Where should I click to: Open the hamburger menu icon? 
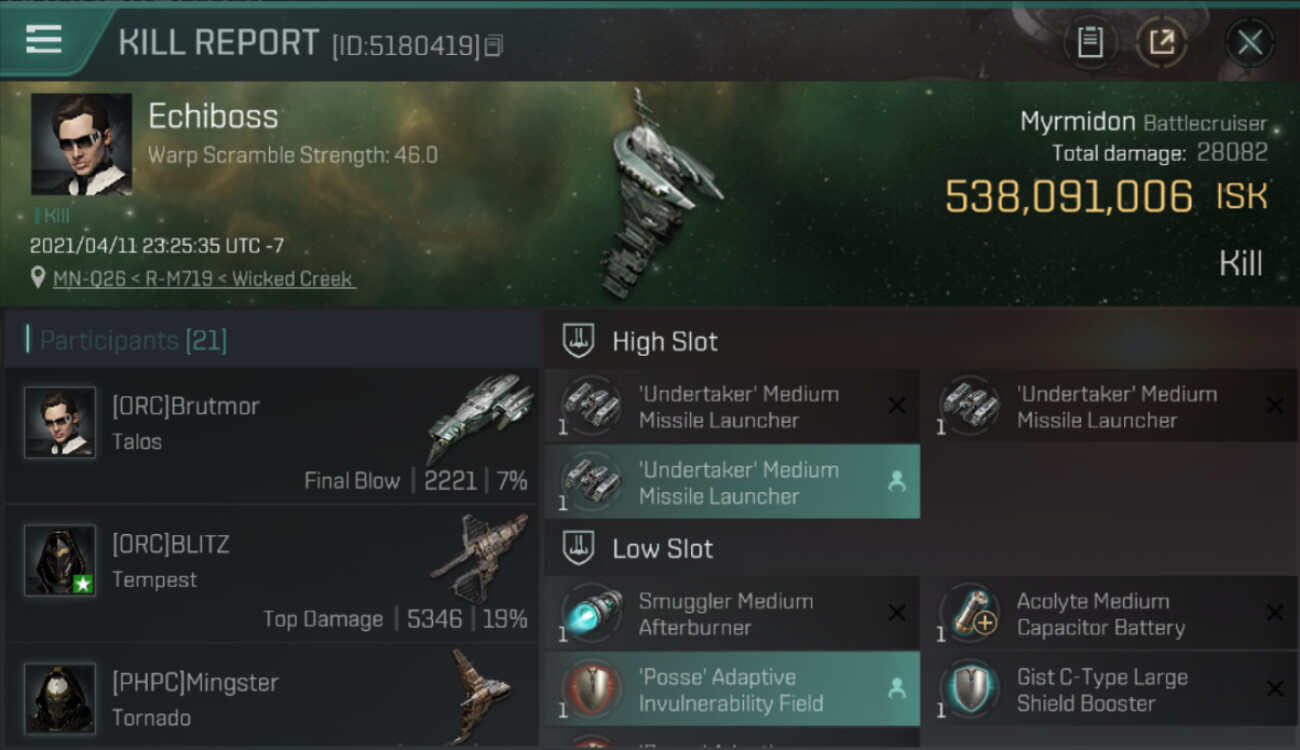(x=43, y=40)
